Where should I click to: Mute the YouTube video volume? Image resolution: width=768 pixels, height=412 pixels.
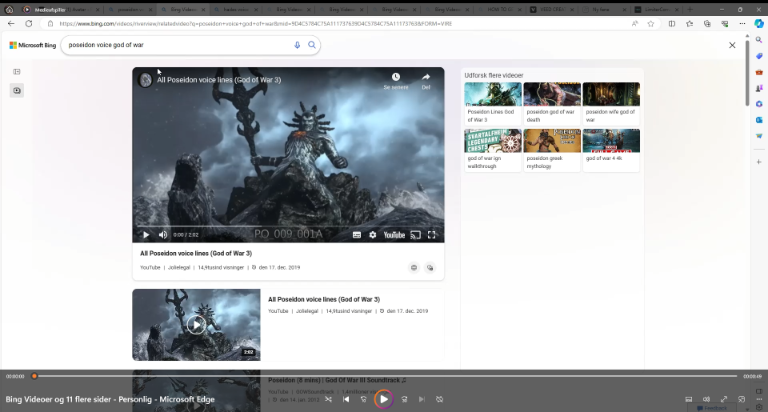pos(163,235)
